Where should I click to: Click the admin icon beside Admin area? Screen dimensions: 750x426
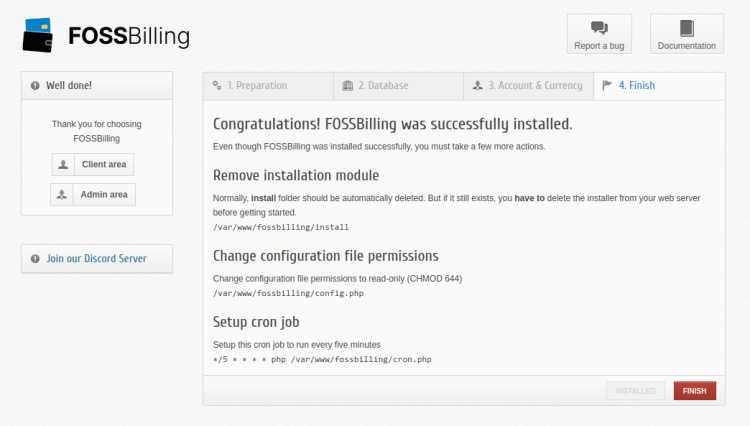click(64, 195)
